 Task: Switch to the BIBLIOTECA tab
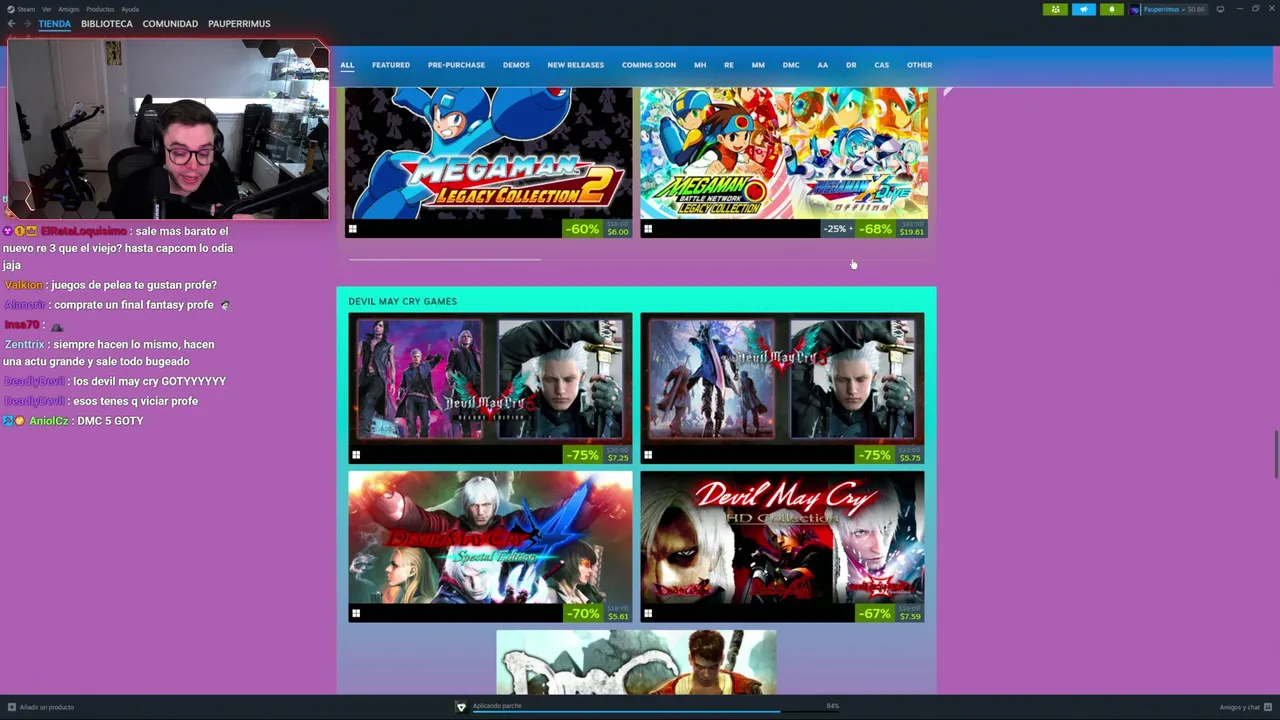[107, 24]
